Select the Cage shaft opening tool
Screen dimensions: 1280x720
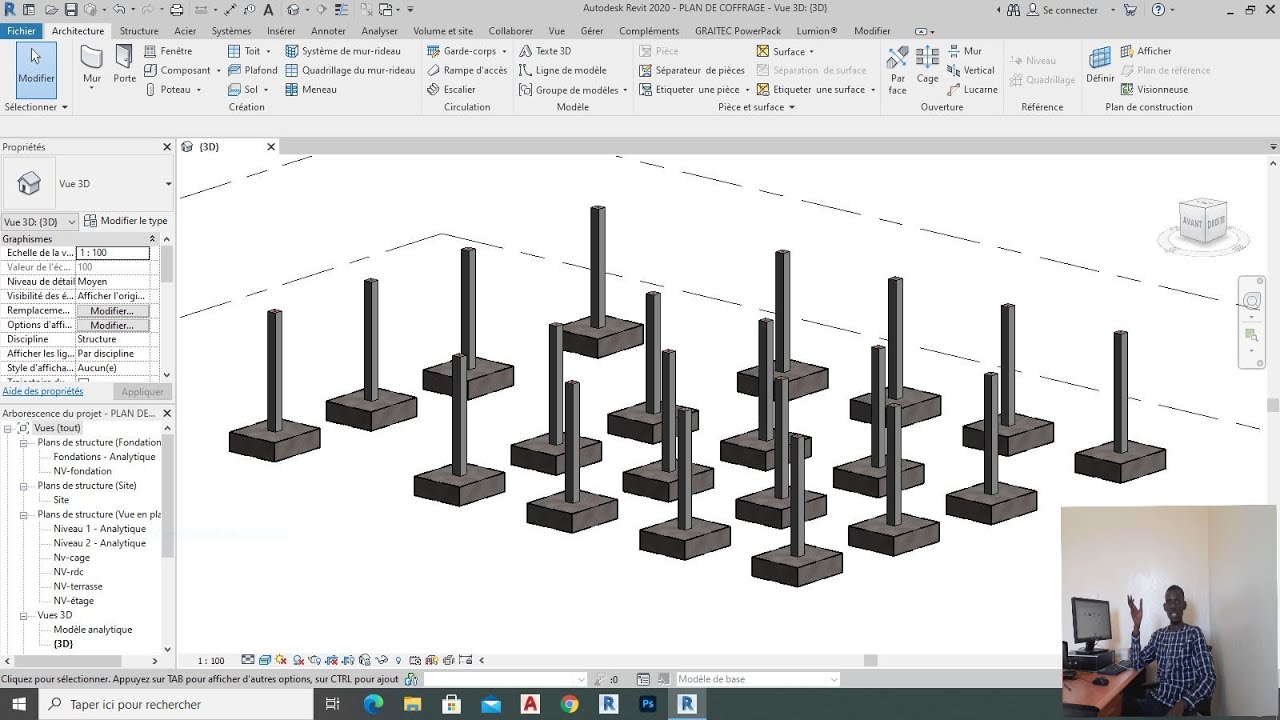click(928, 65)
